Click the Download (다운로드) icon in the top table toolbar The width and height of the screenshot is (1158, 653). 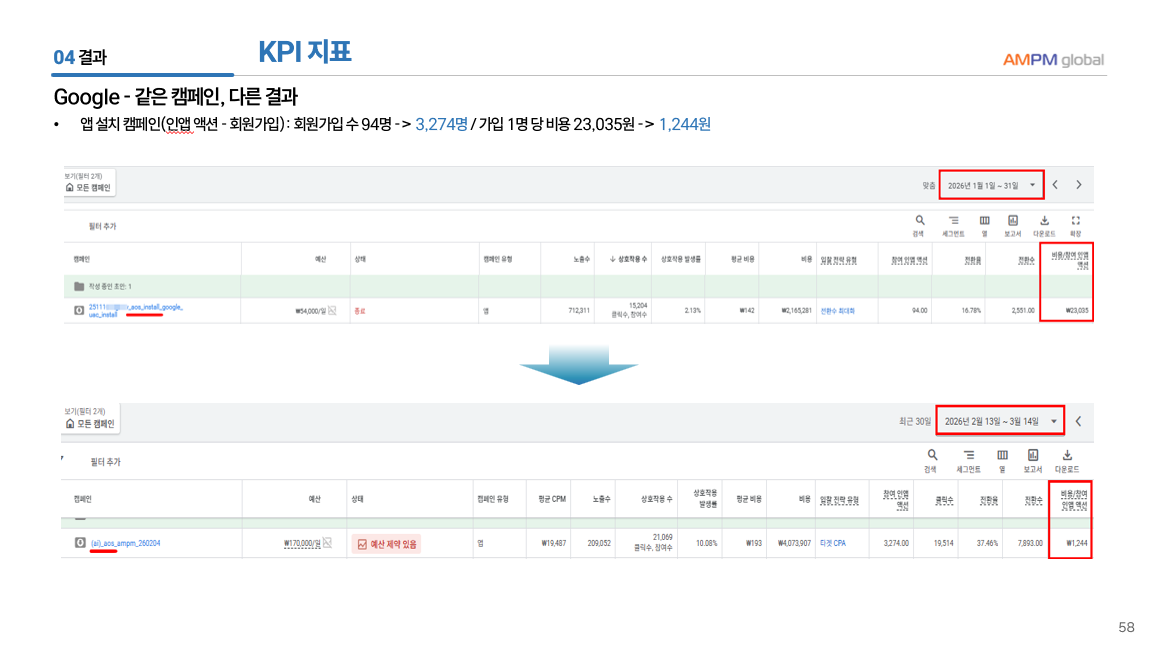pyautogui.click(x=1044, y=221)
